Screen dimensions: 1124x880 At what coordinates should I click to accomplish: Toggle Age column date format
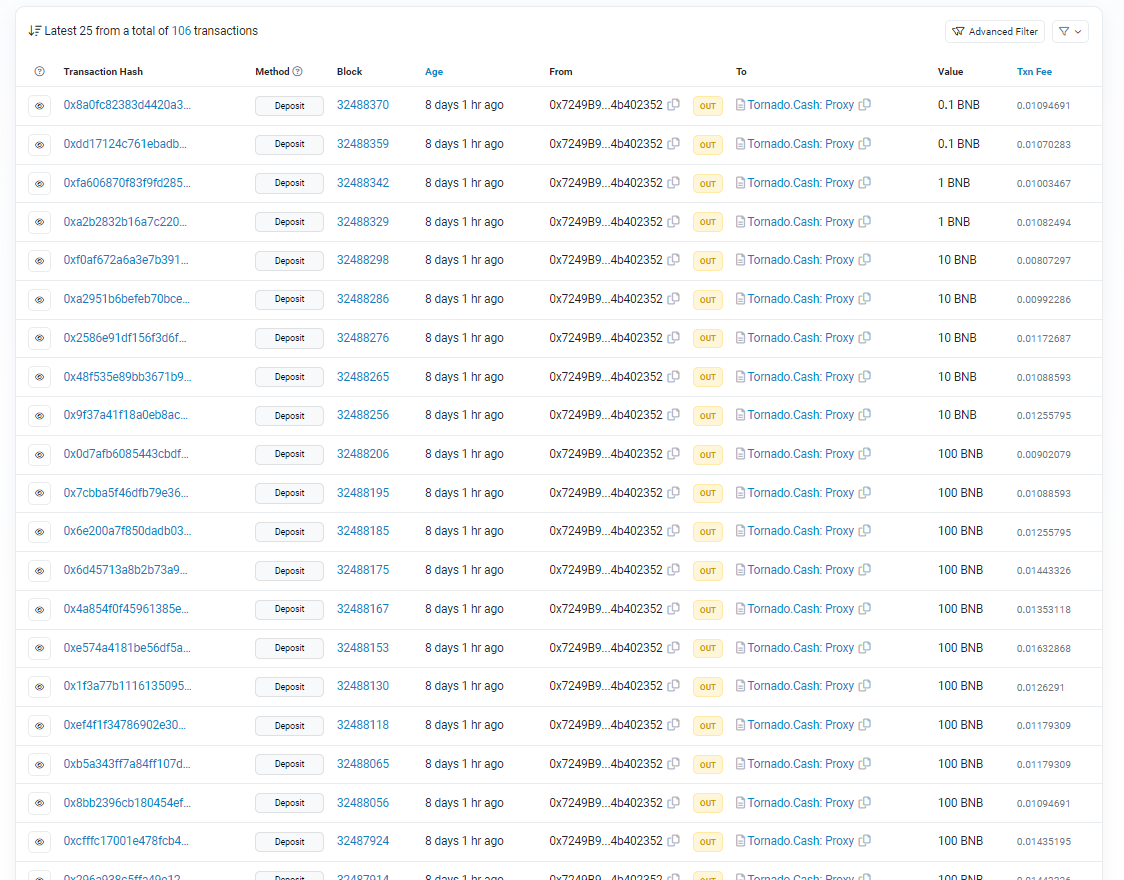[434, 72]
